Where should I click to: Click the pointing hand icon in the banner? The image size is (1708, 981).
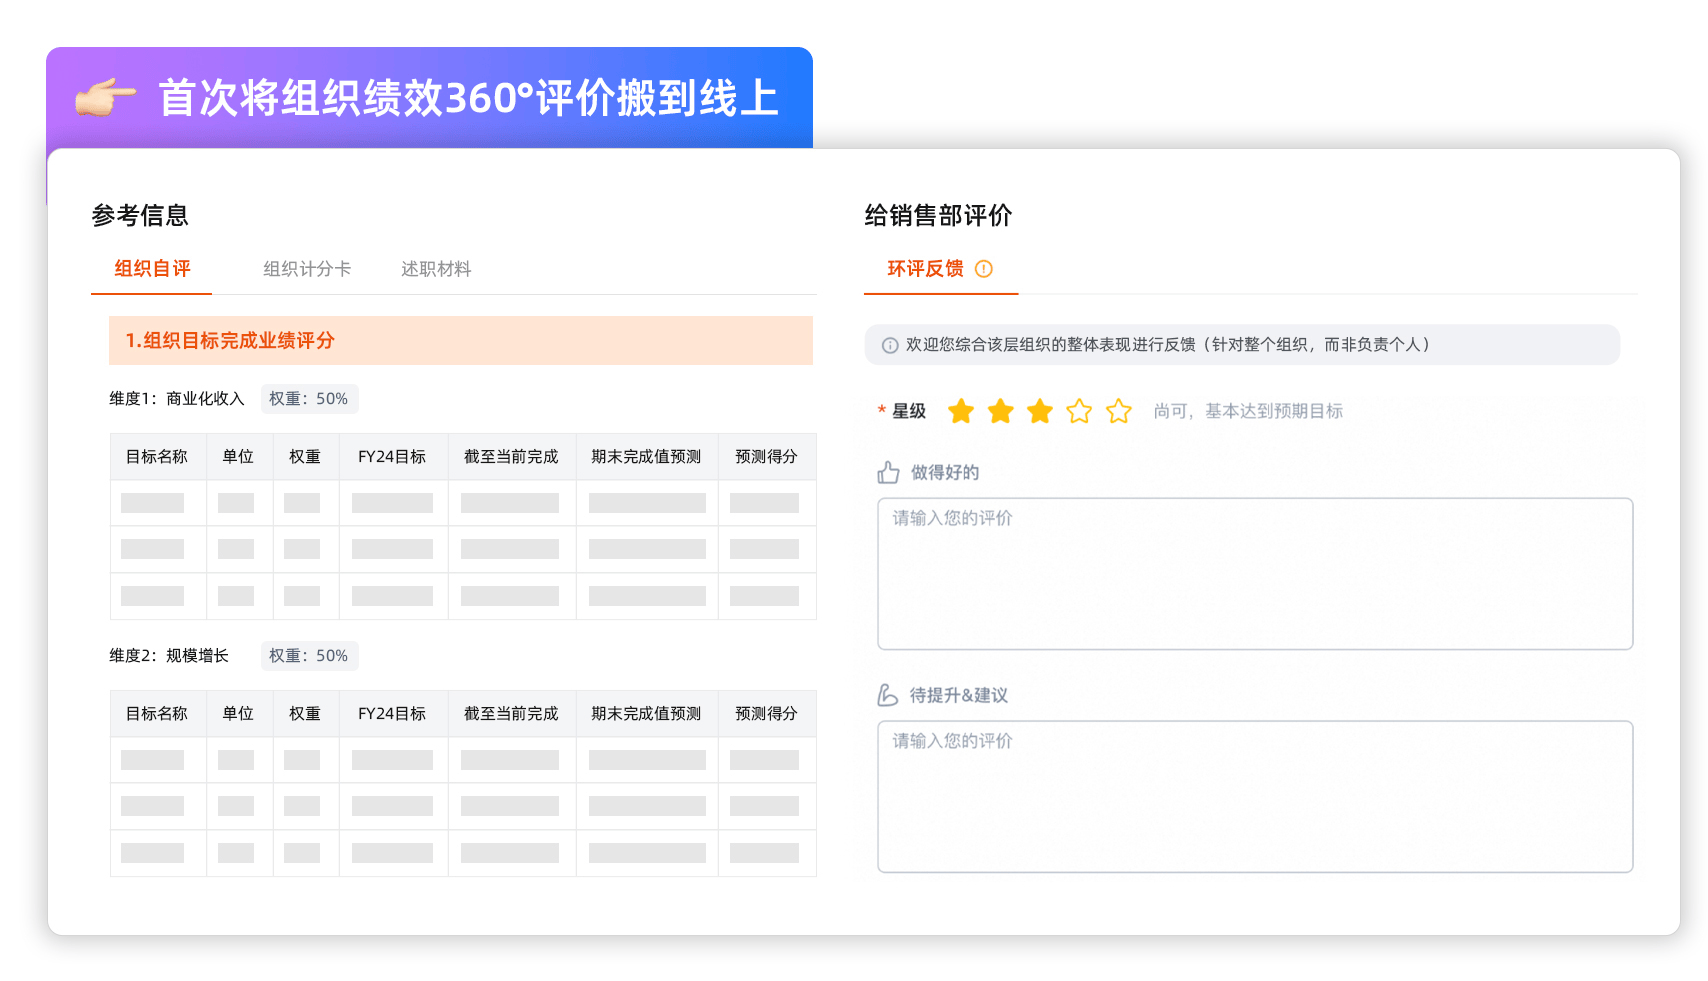(105, 98)
